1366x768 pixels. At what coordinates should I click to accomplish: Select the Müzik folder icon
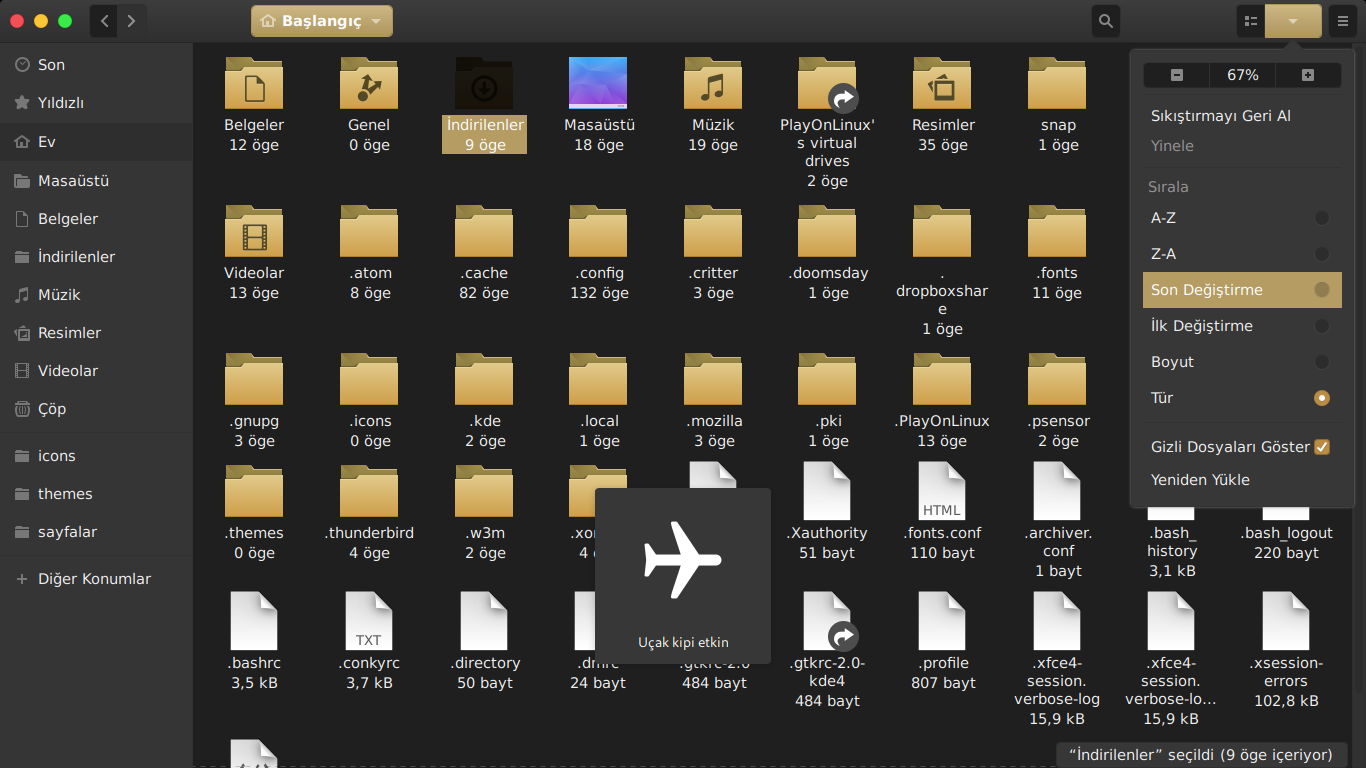pyautogui.click(x=713, y=83)
